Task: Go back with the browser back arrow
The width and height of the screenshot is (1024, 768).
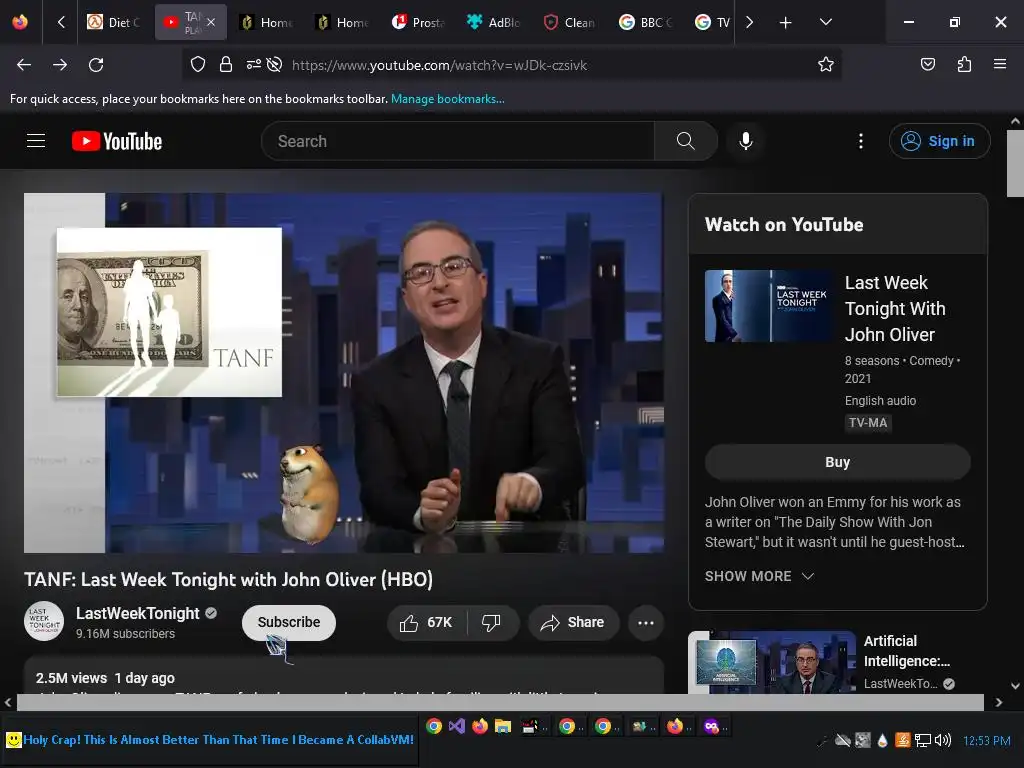Action: pos(24,65)
